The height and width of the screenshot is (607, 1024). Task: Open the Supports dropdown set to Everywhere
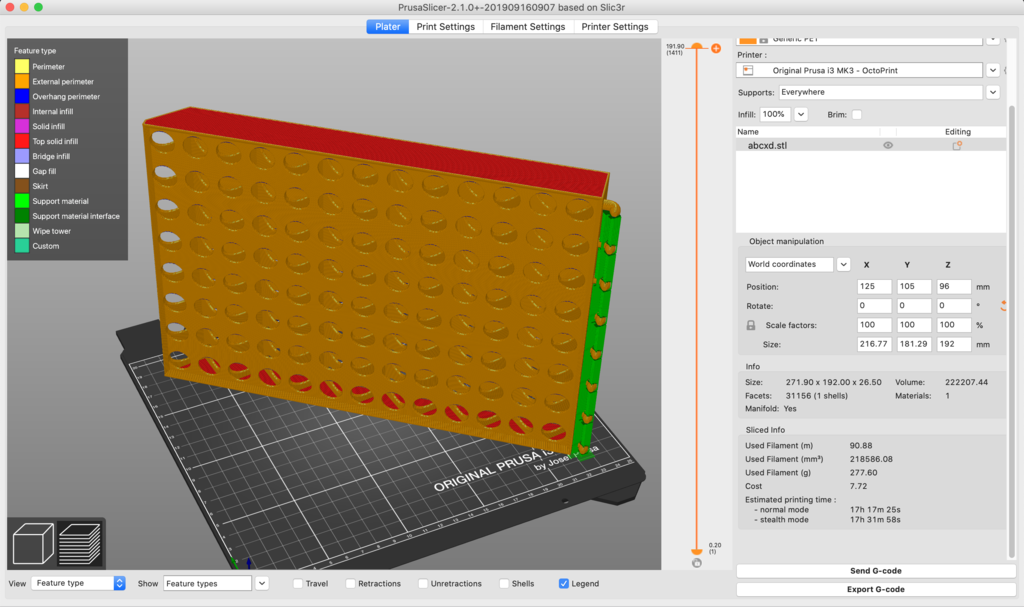pyautogui.click(x=992, y=92)
